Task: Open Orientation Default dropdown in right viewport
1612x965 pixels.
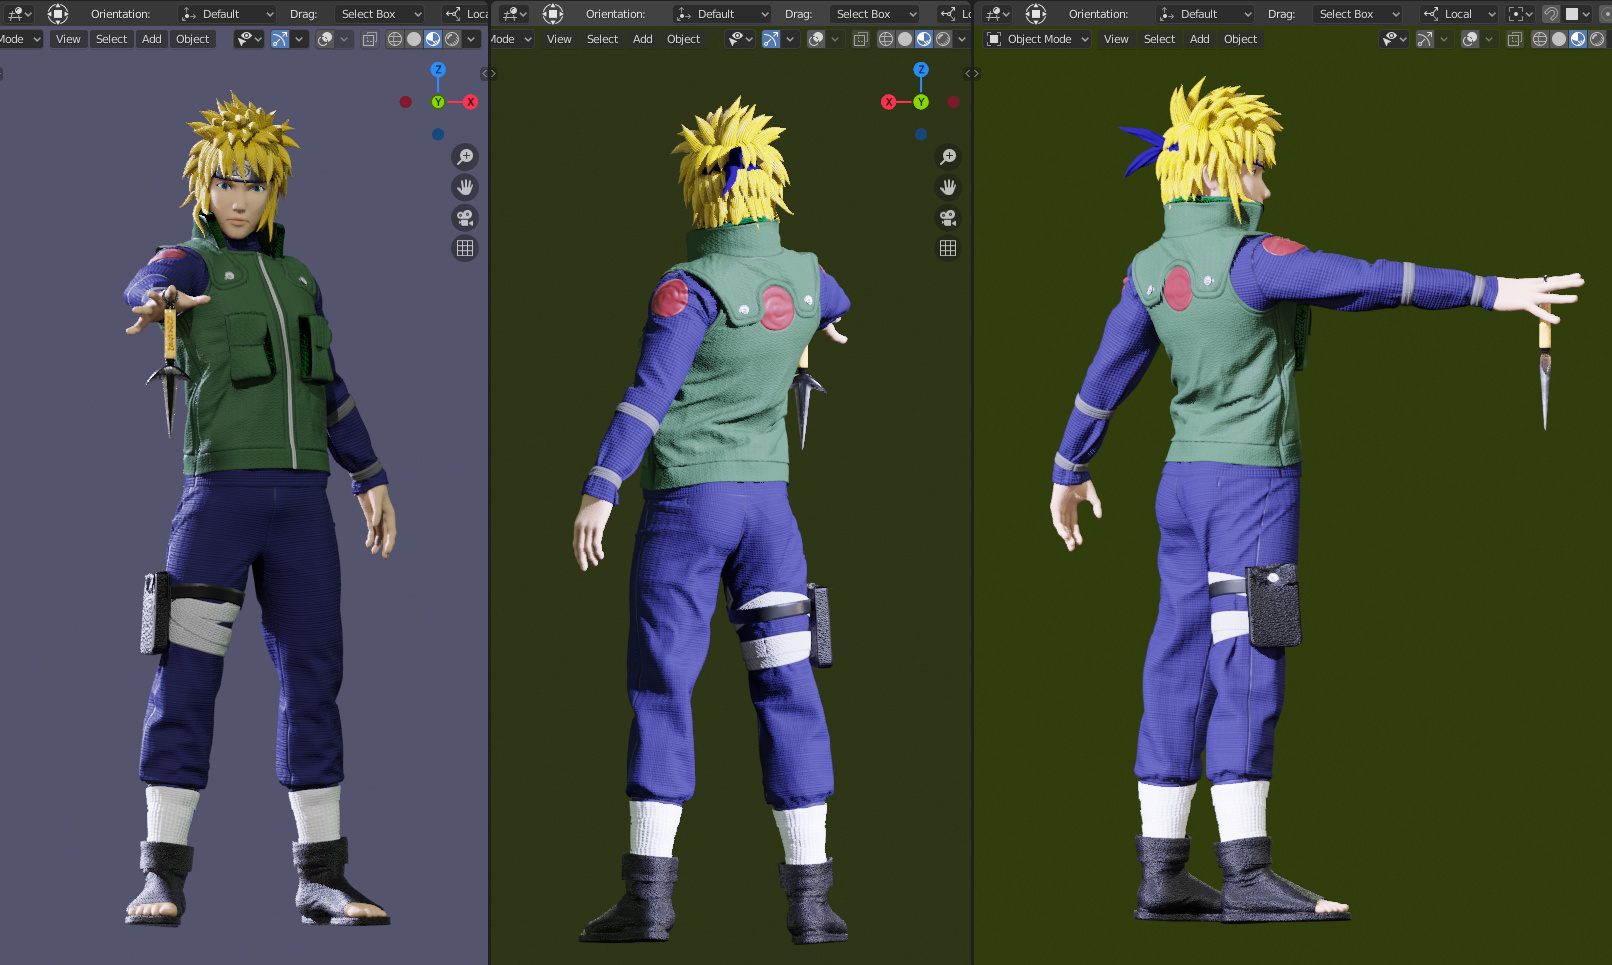Action: [1205, 14]
